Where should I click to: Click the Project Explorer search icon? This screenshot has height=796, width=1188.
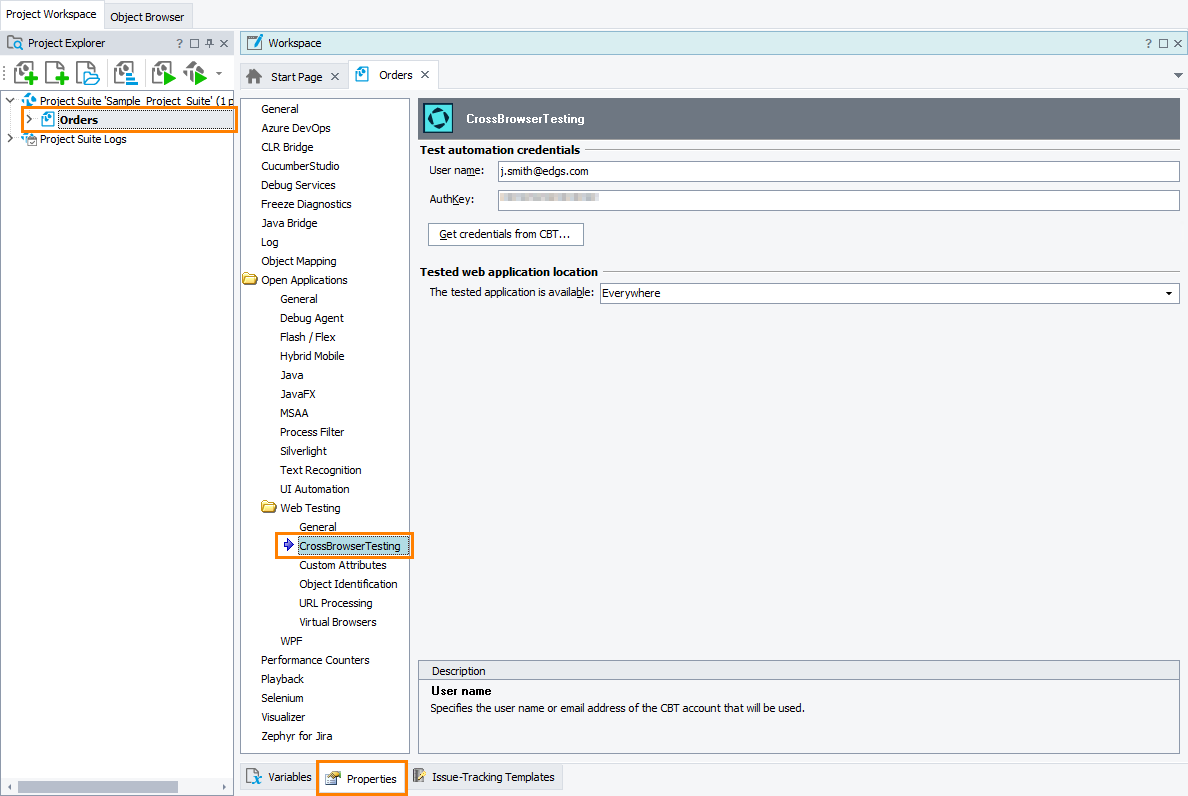coord(14,42)
